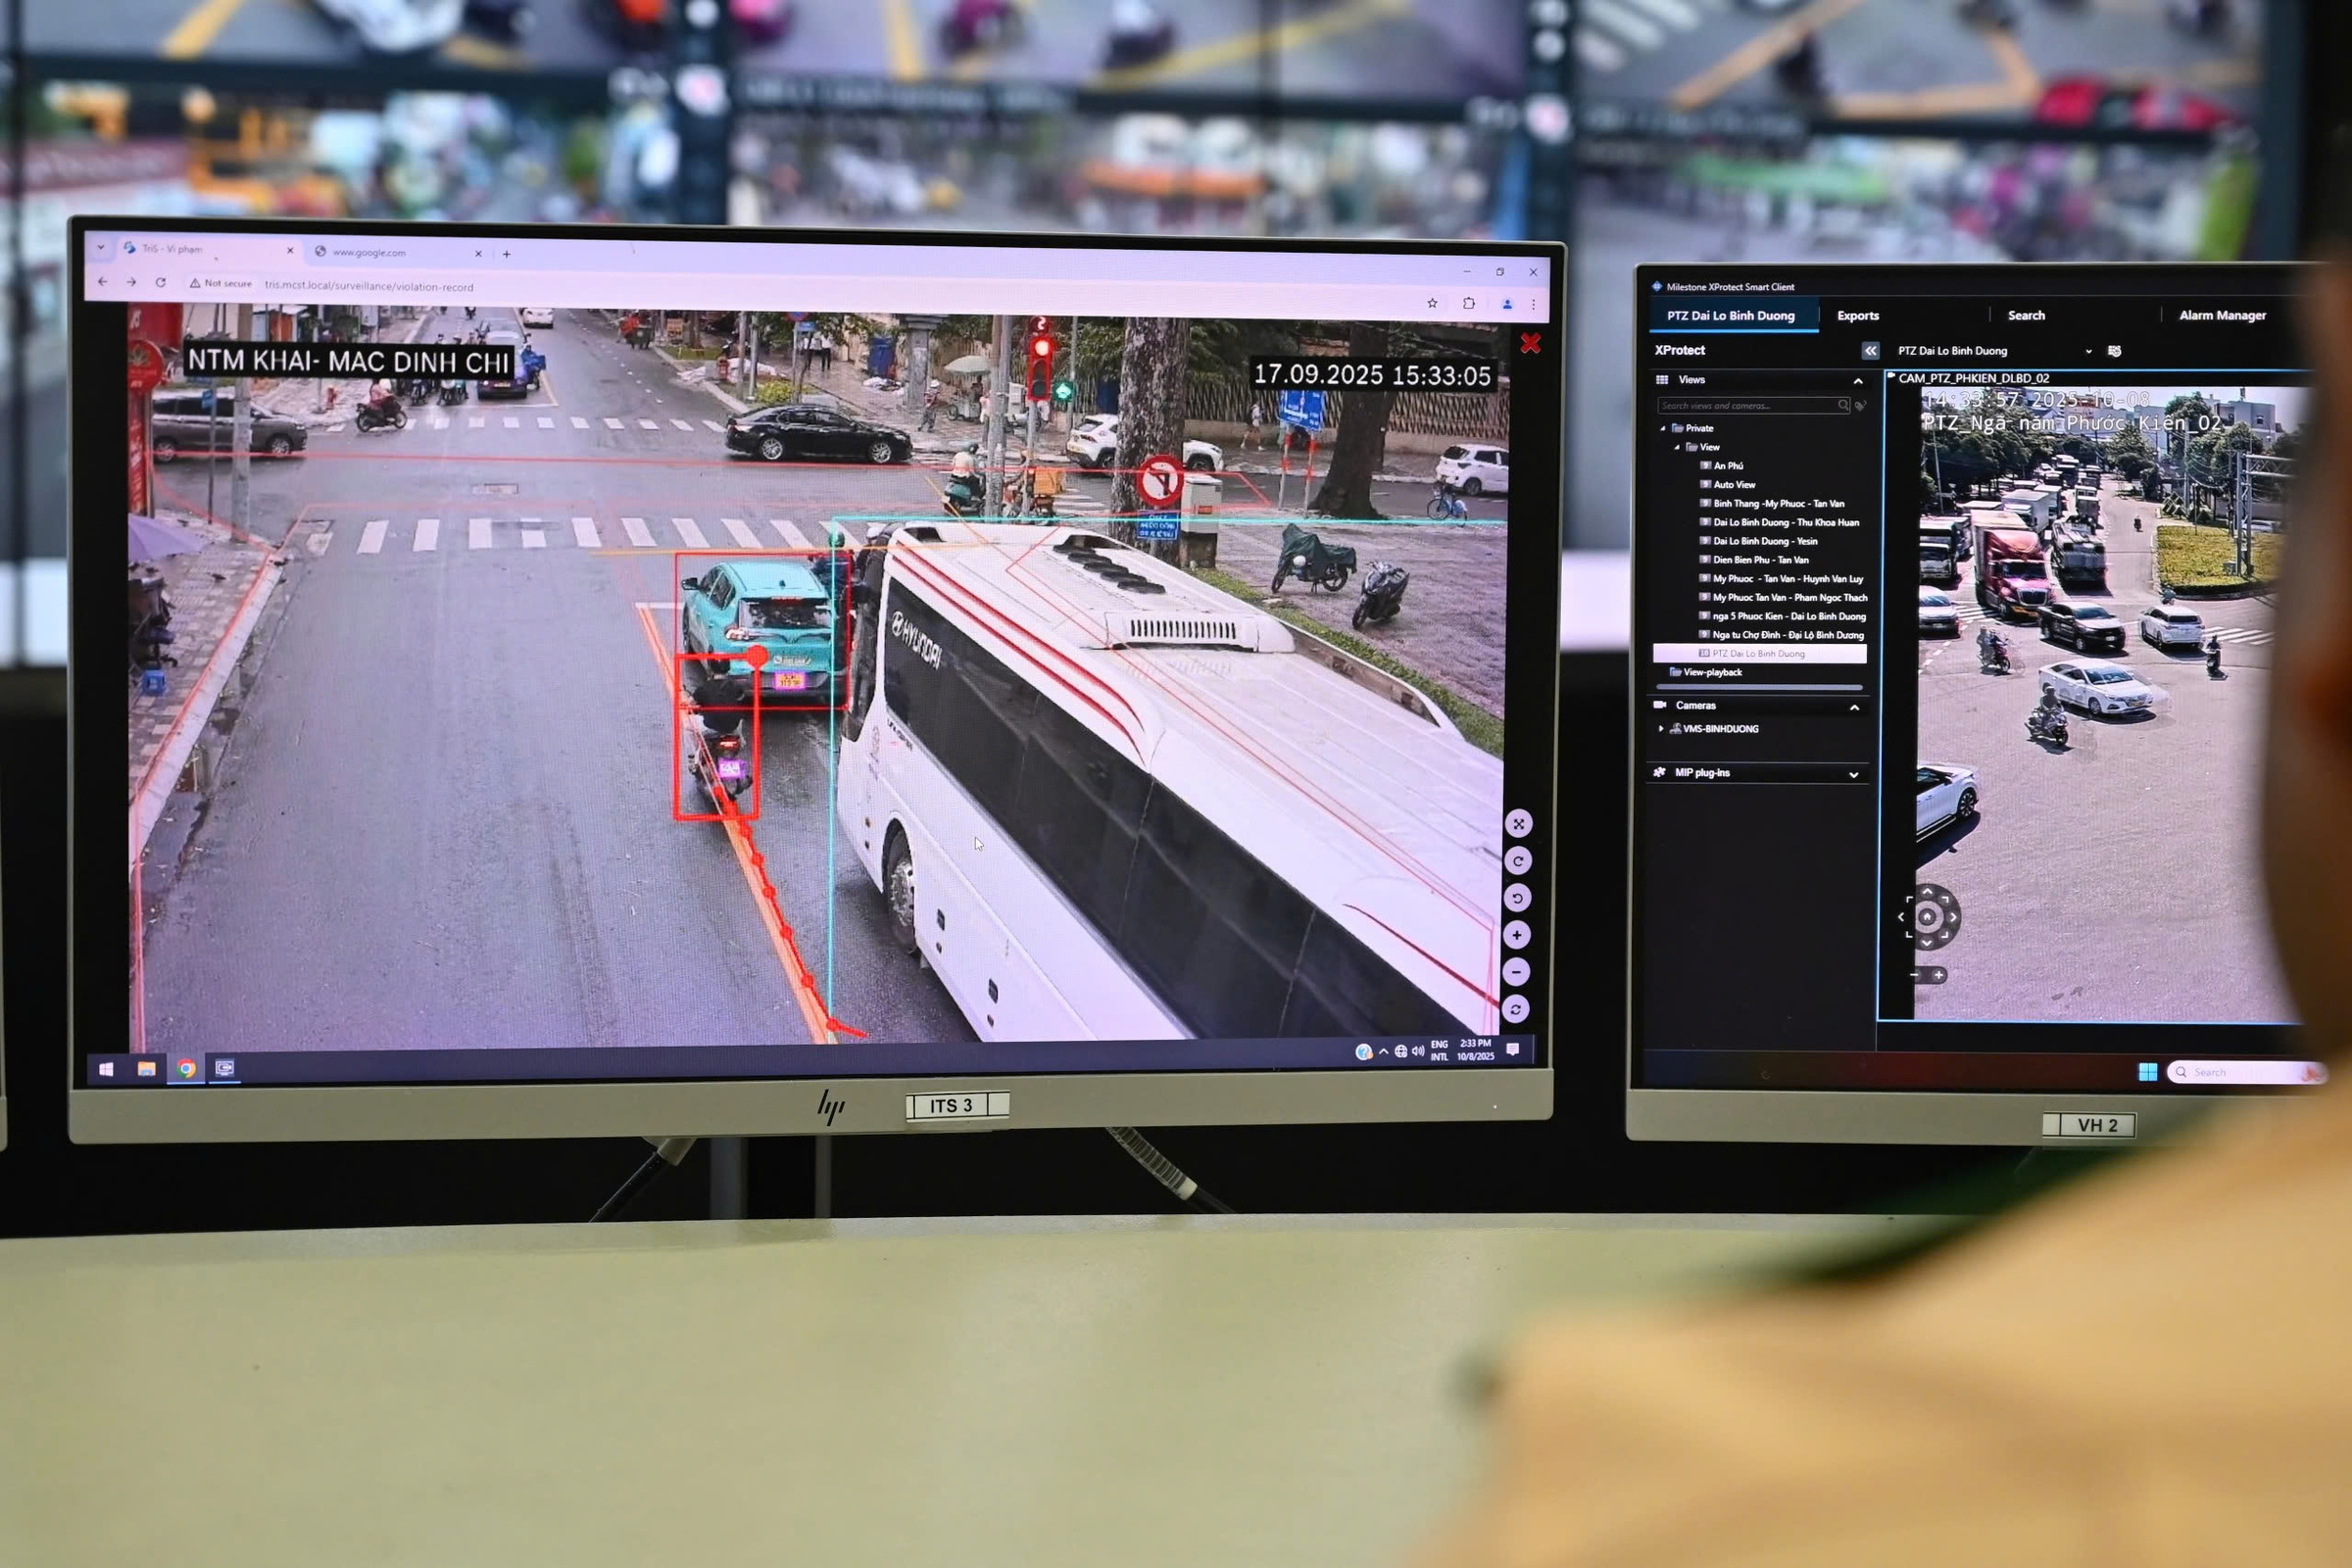Viewport: 2352px width, 1568px height.
Task: Zoom in on the violation image
Action: [1517, 935]
